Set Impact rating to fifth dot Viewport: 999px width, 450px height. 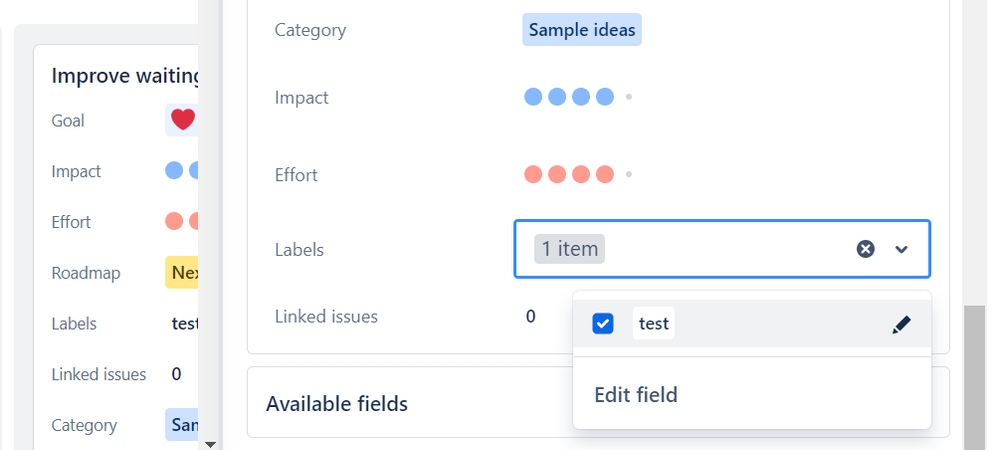click(629, 97)
